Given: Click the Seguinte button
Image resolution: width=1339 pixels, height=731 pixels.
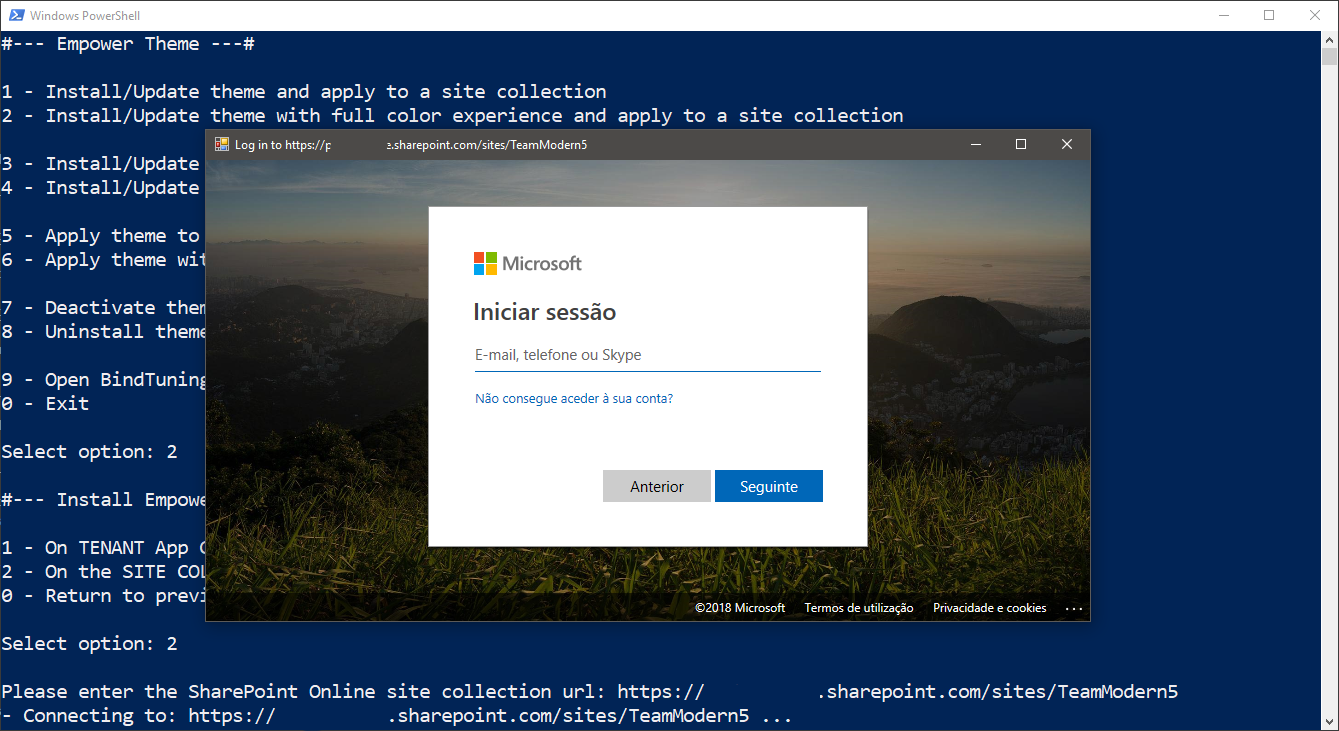Looking at the screenshot, I should coord(769,486).
